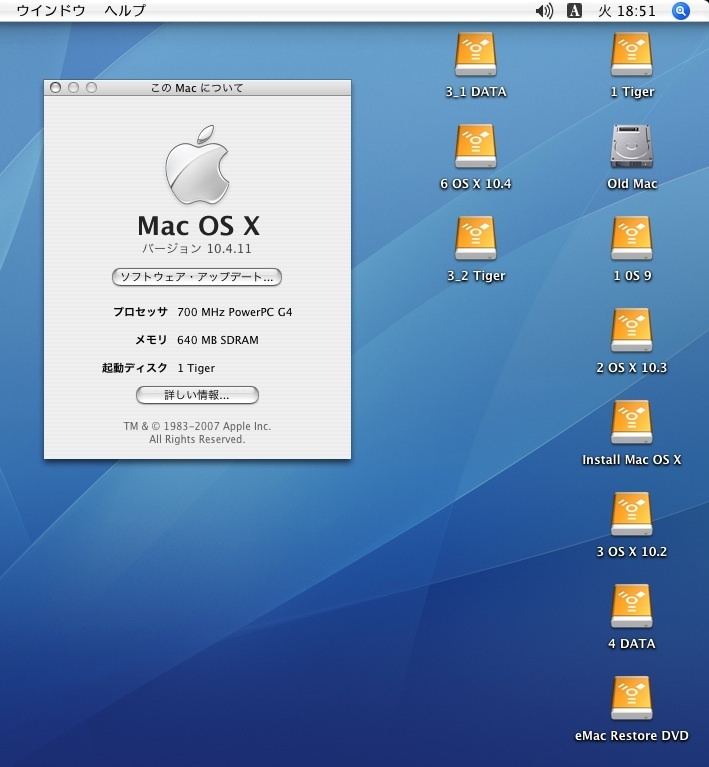The height and width of the screenshot is (767, 709).
Task: Open the input method menu
Action: coord(575,11)
